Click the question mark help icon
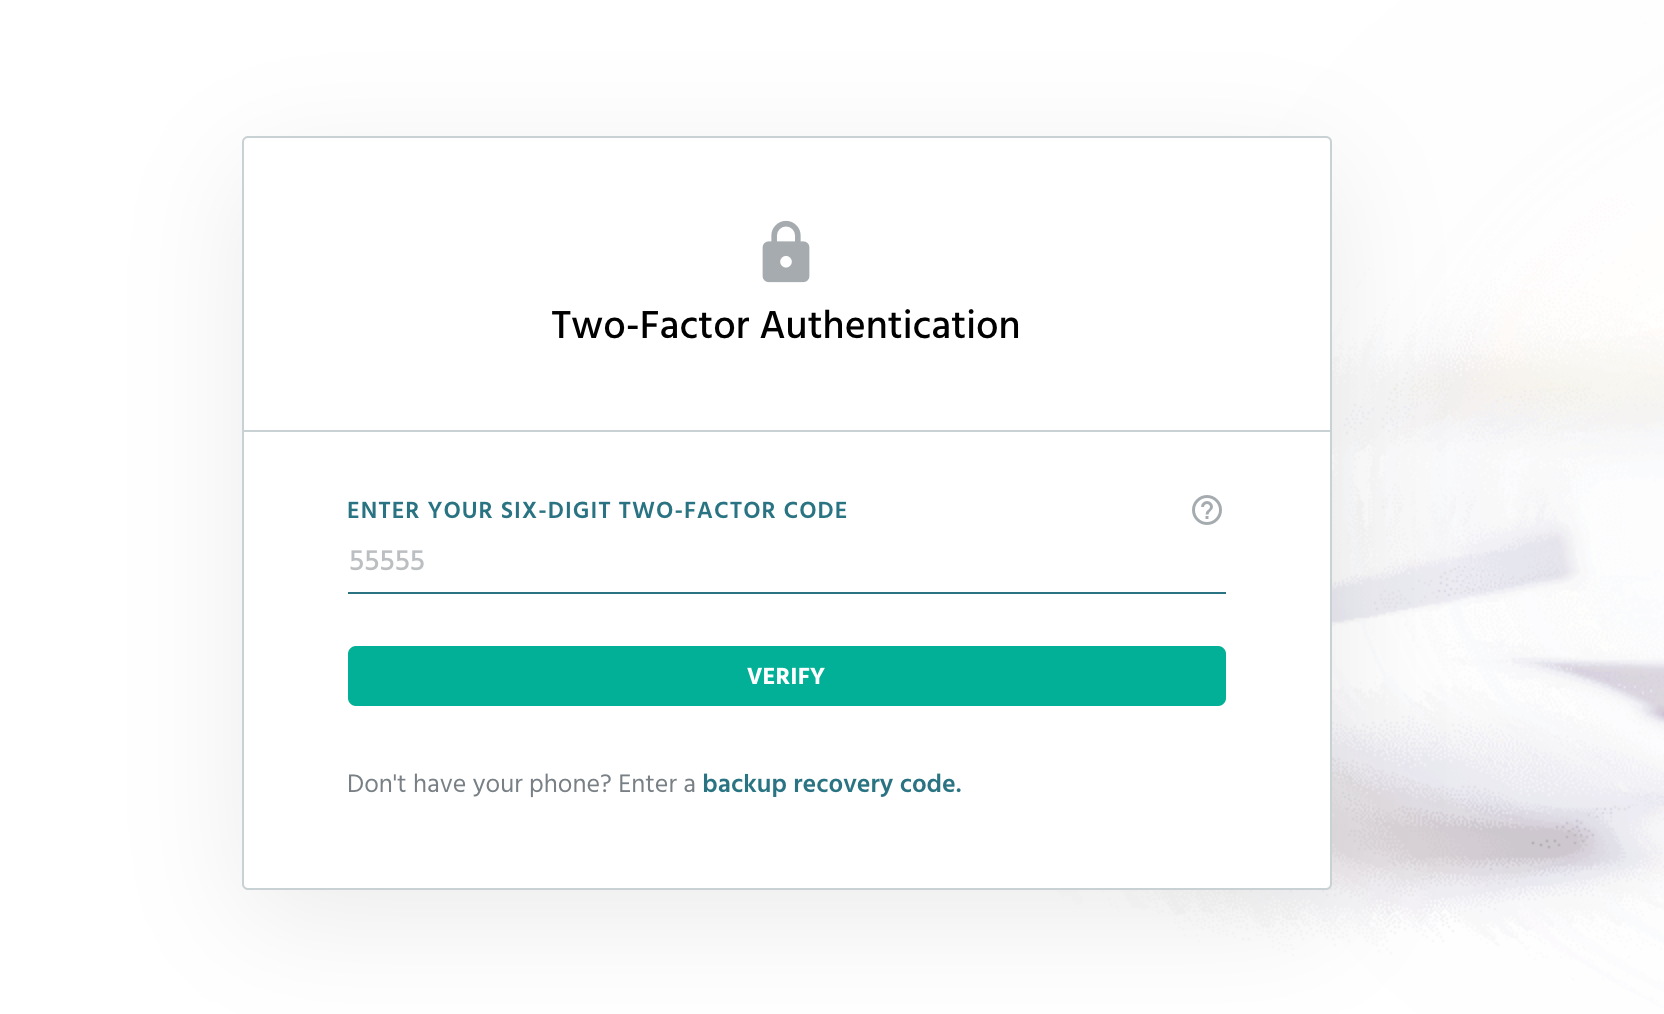 1207,510
